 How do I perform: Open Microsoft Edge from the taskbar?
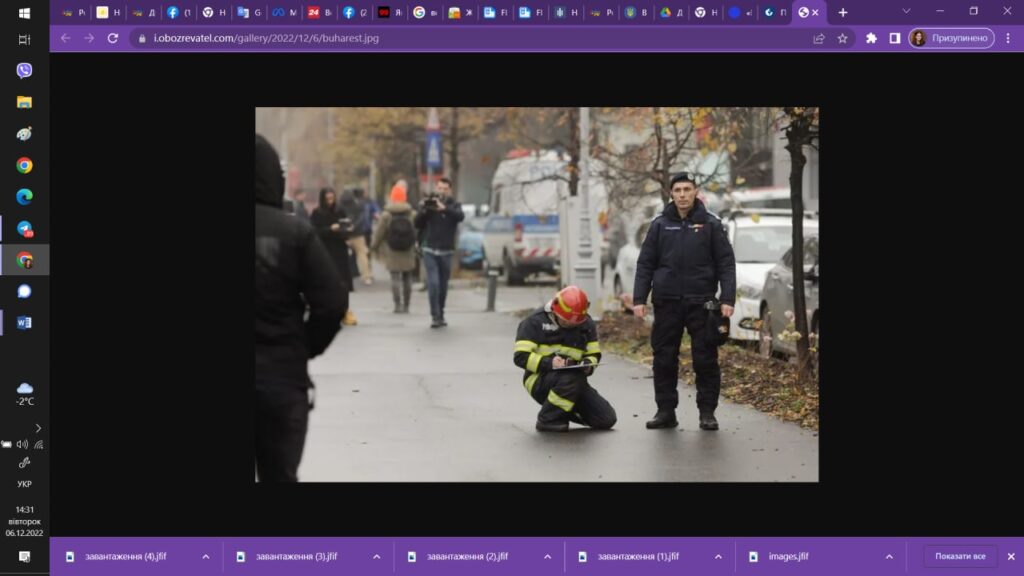(x=24, y=196)
